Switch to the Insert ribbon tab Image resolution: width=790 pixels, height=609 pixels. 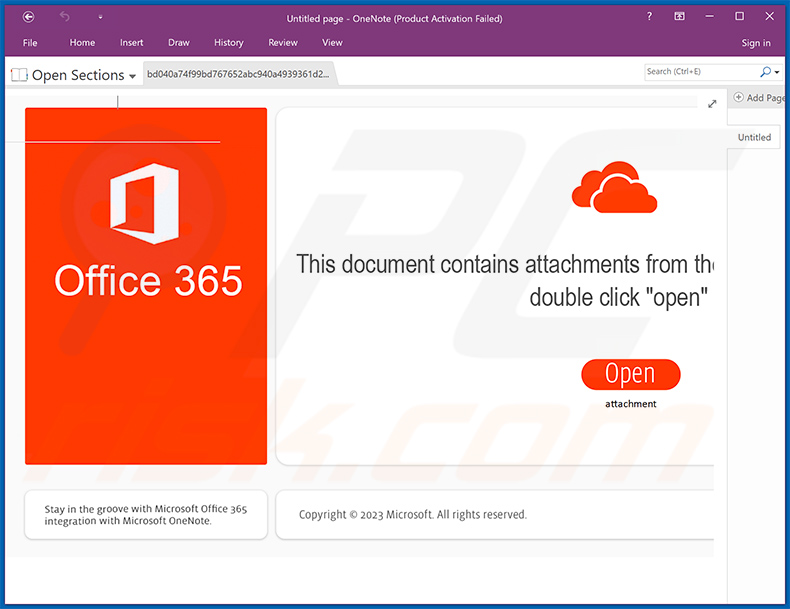point(131,43)
